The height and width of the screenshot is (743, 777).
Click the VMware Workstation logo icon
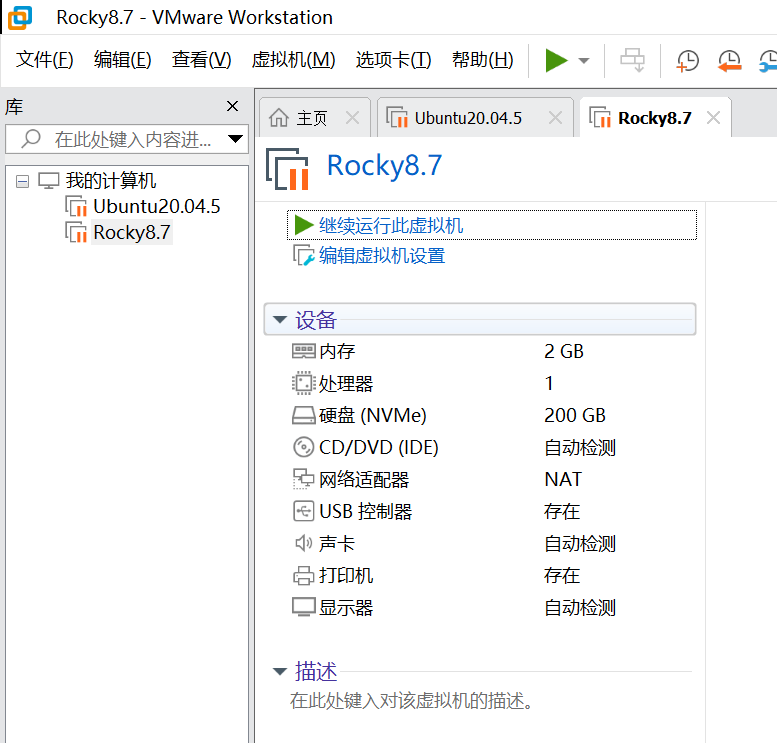(20, 17)
